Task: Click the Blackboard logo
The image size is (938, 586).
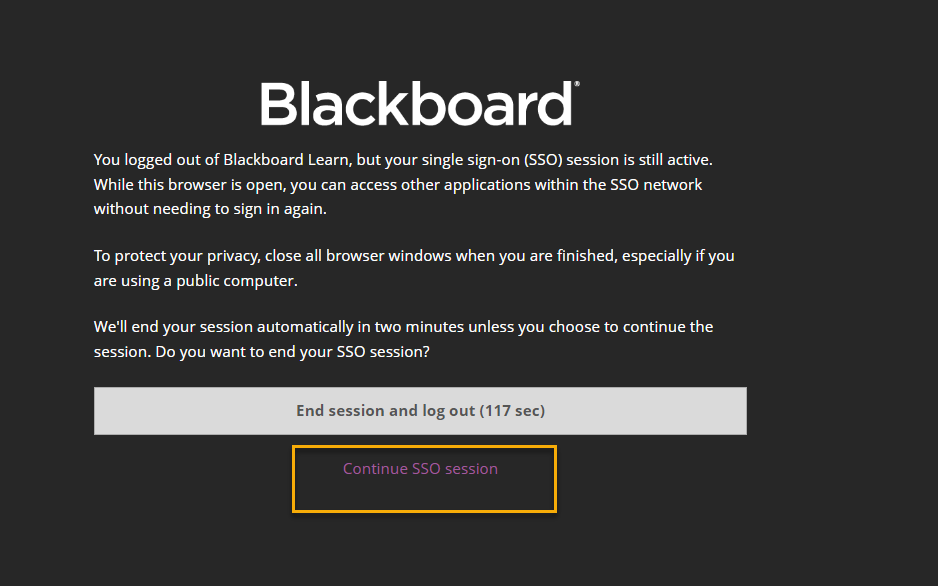Action: click(417, 104)
